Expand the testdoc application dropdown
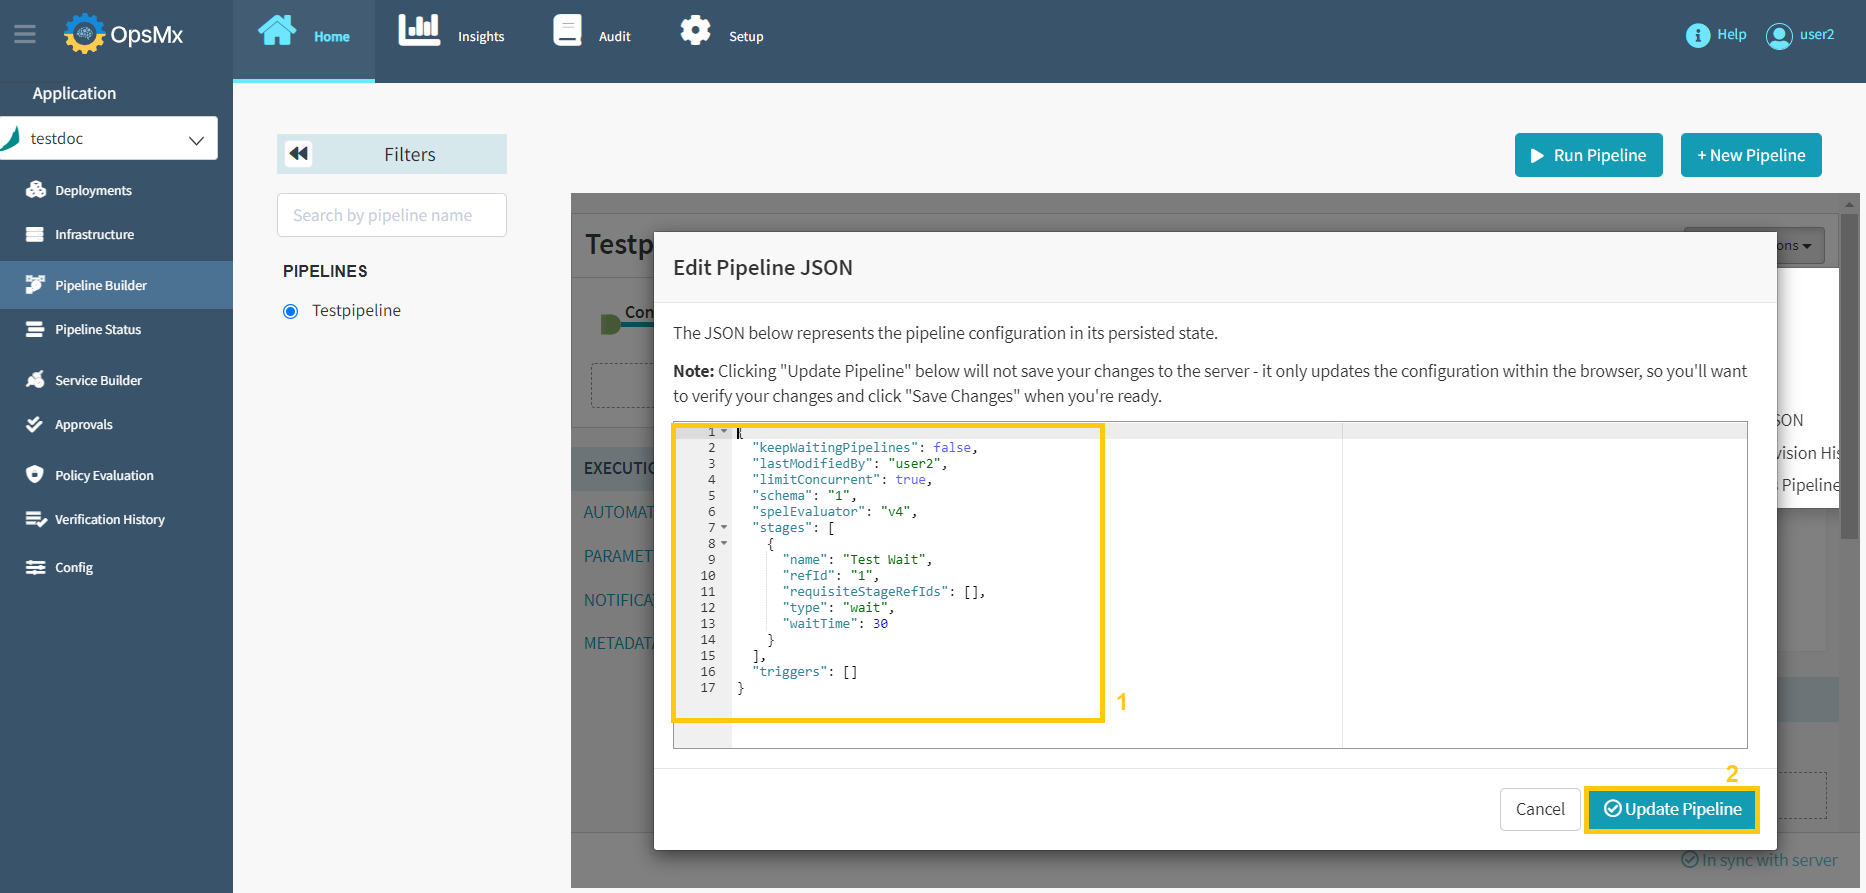 (196, 139)
